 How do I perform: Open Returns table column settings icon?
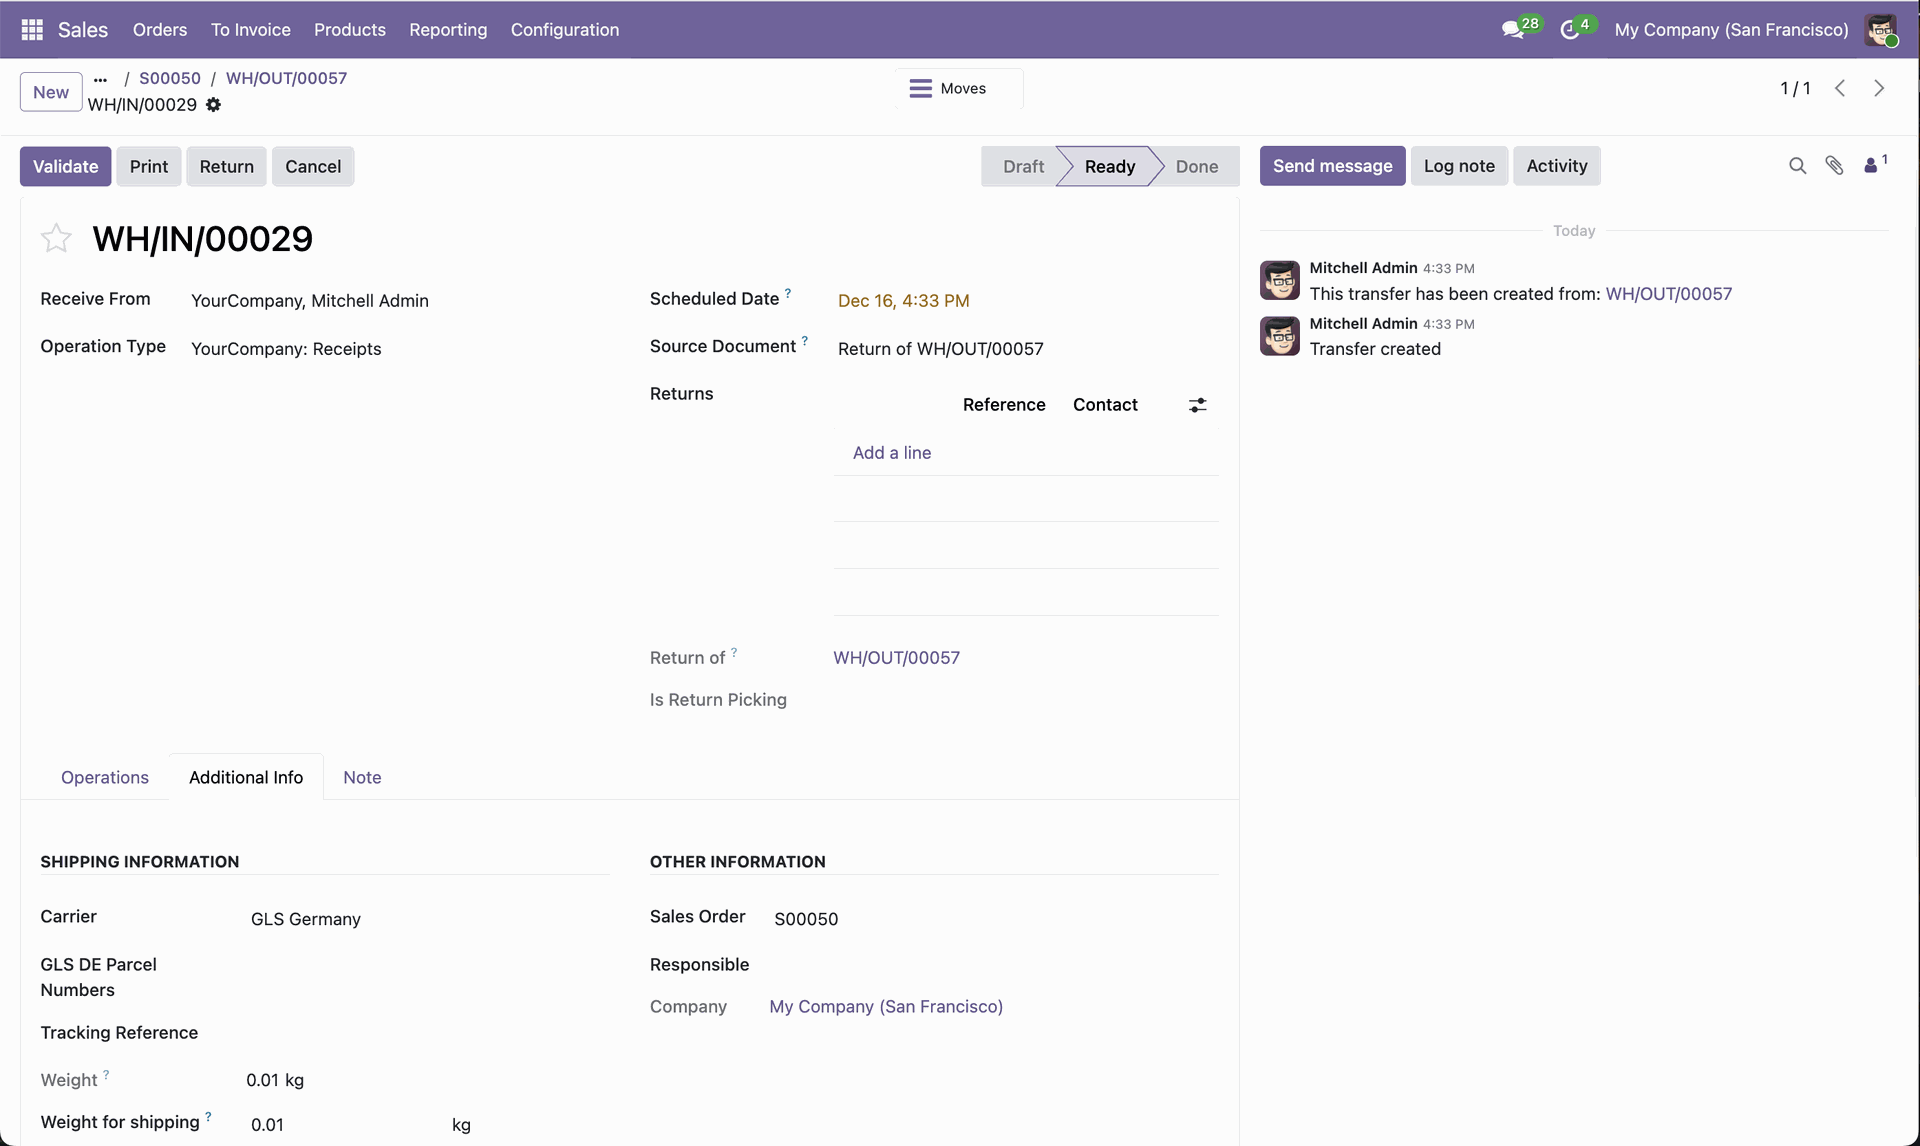[x=1197, y=405]
